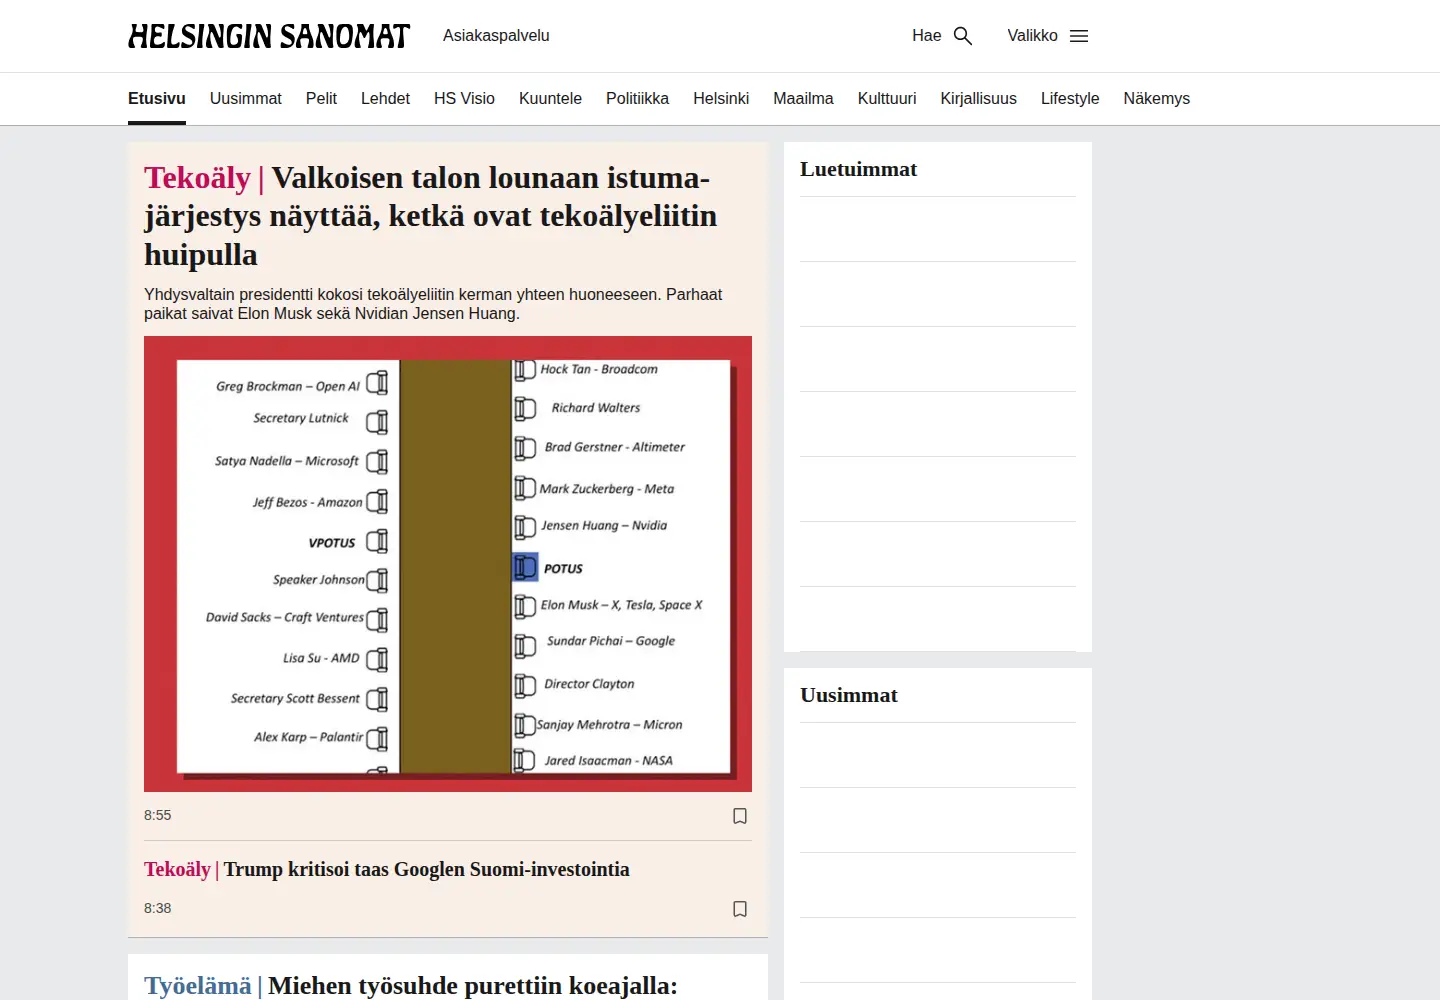Image resolution: width=1440 pixels, height=1000 pixels.
Task: Open the Valkoisen talon lounaan istumajärjestys headline
Action: [430, 216]
